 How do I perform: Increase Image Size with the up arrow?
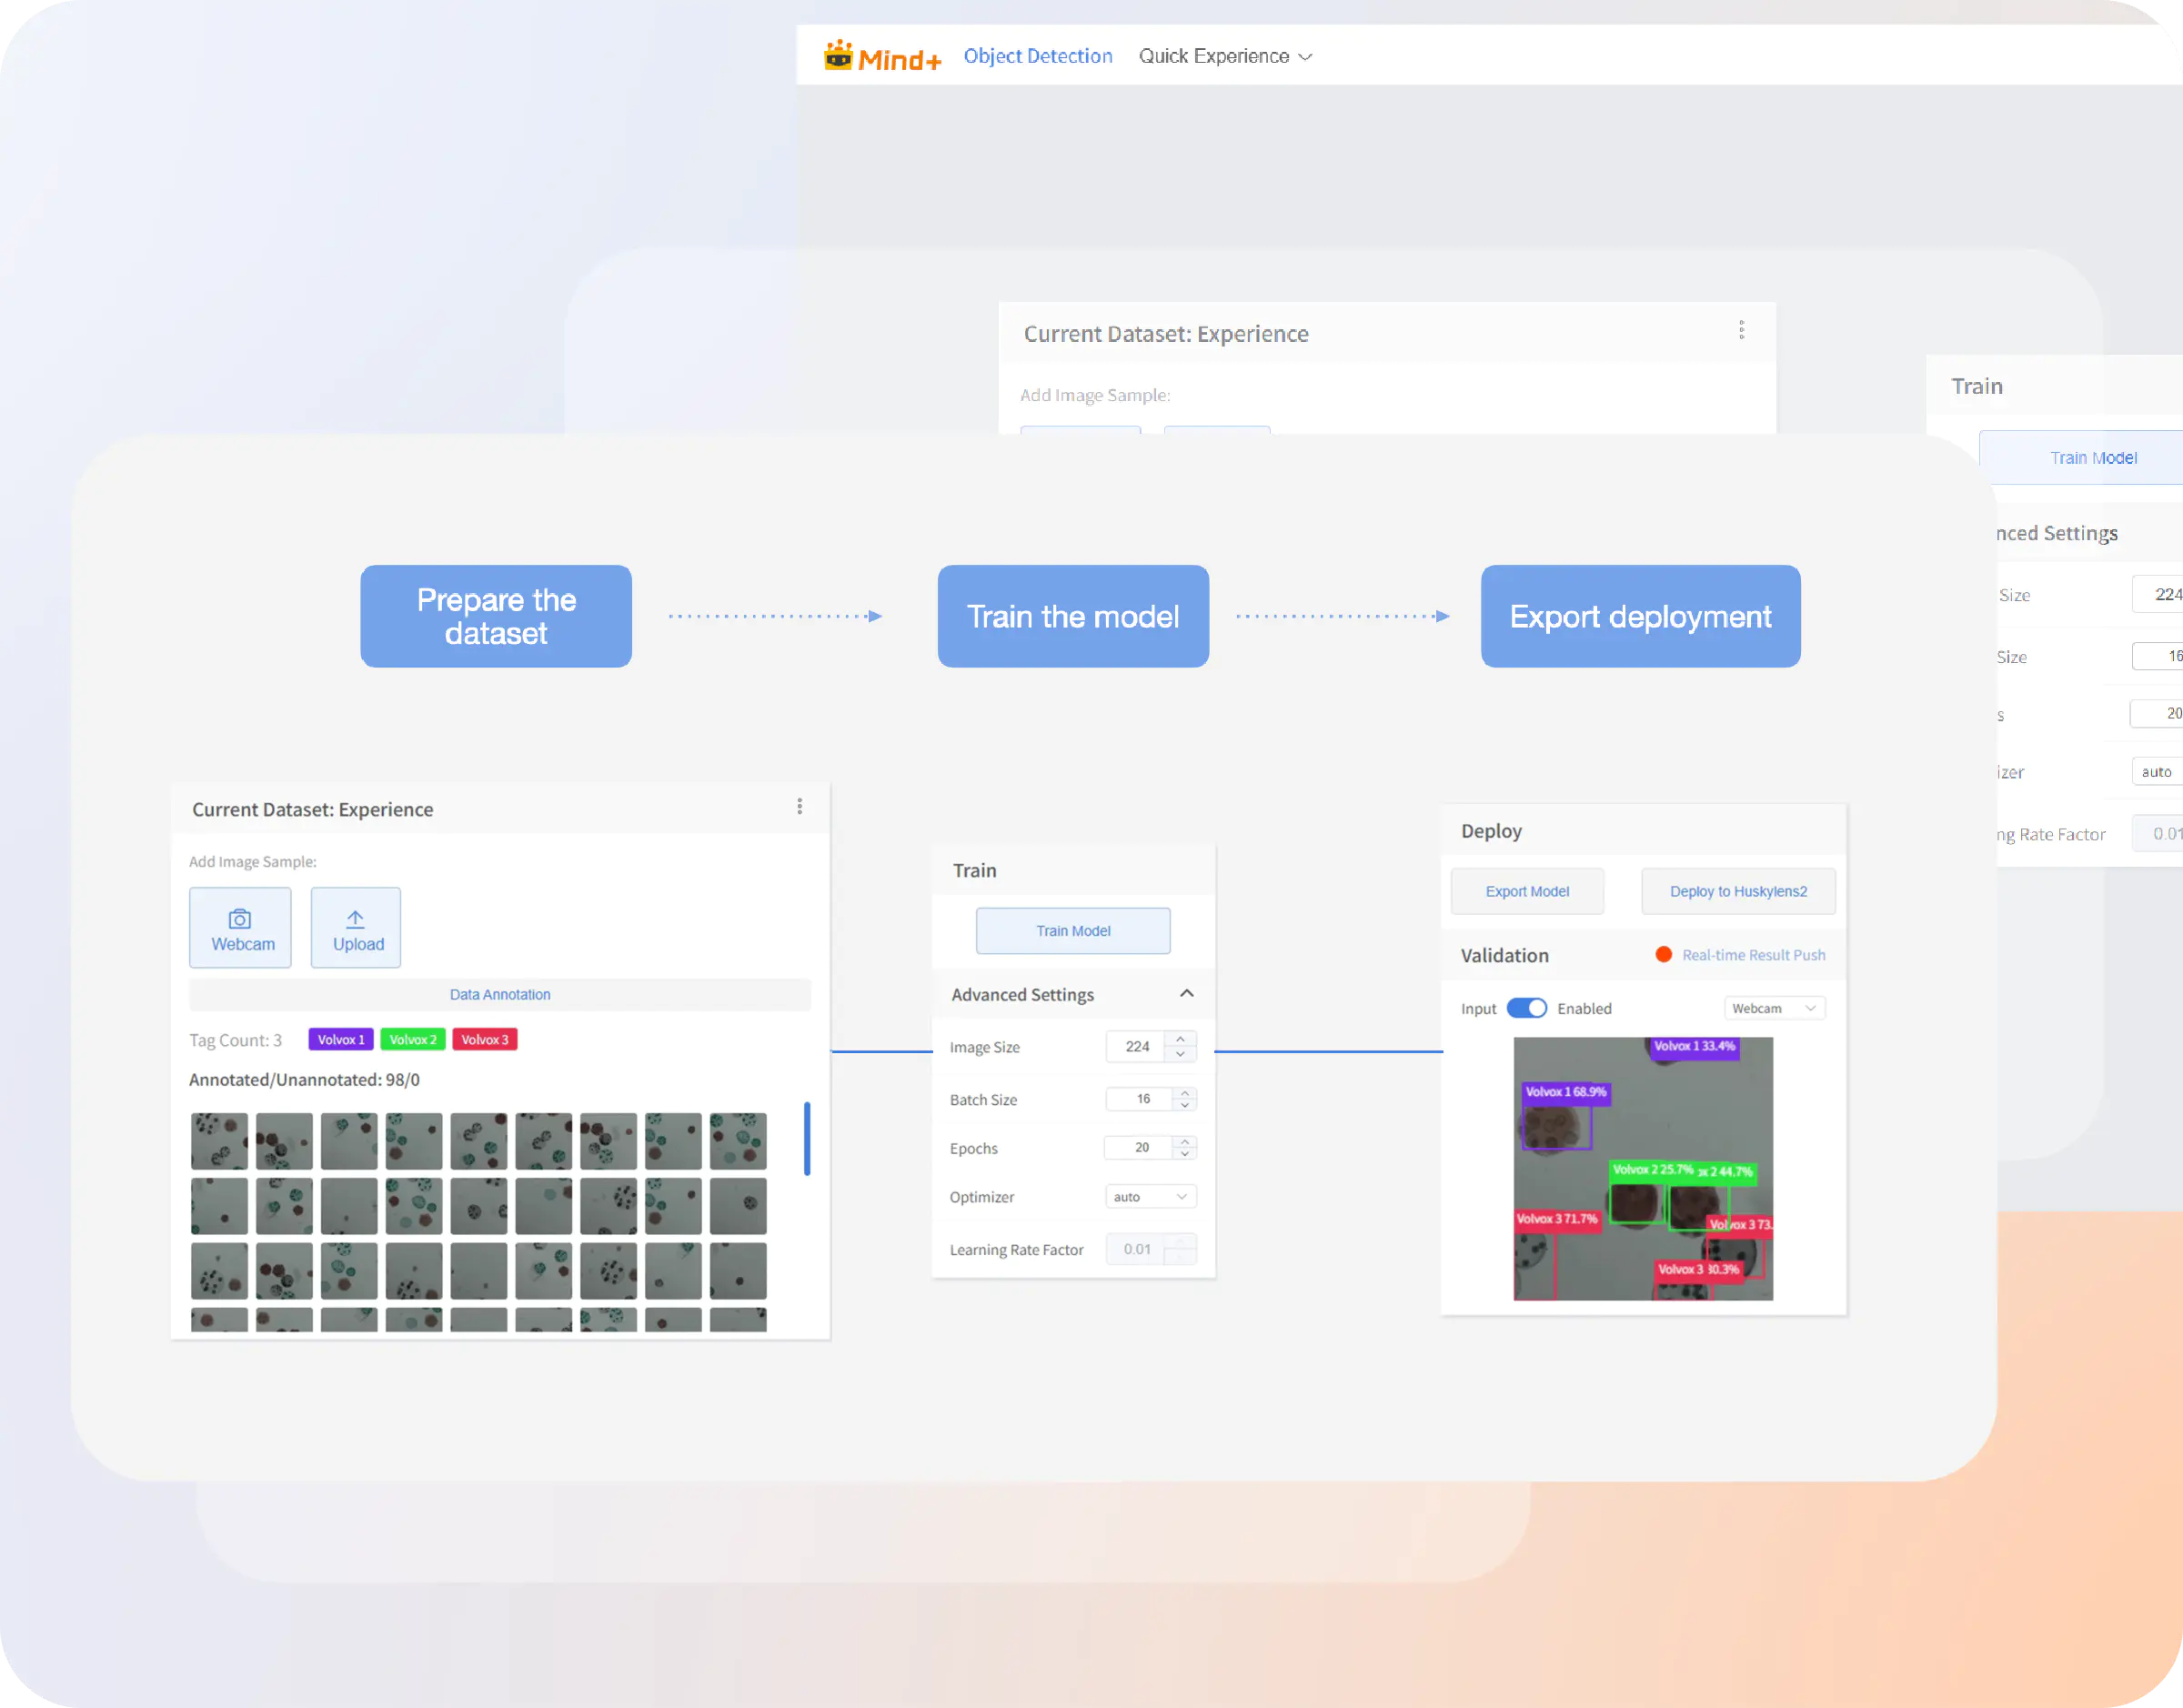point(1181,1039)
